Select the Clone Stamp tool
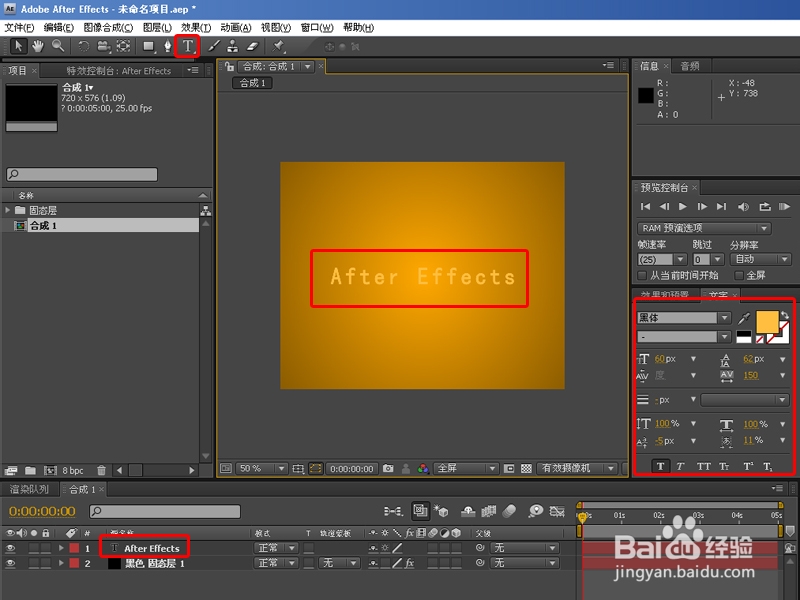Image resolution: width=800 pixels, height=600 pixels. (233, 46)
